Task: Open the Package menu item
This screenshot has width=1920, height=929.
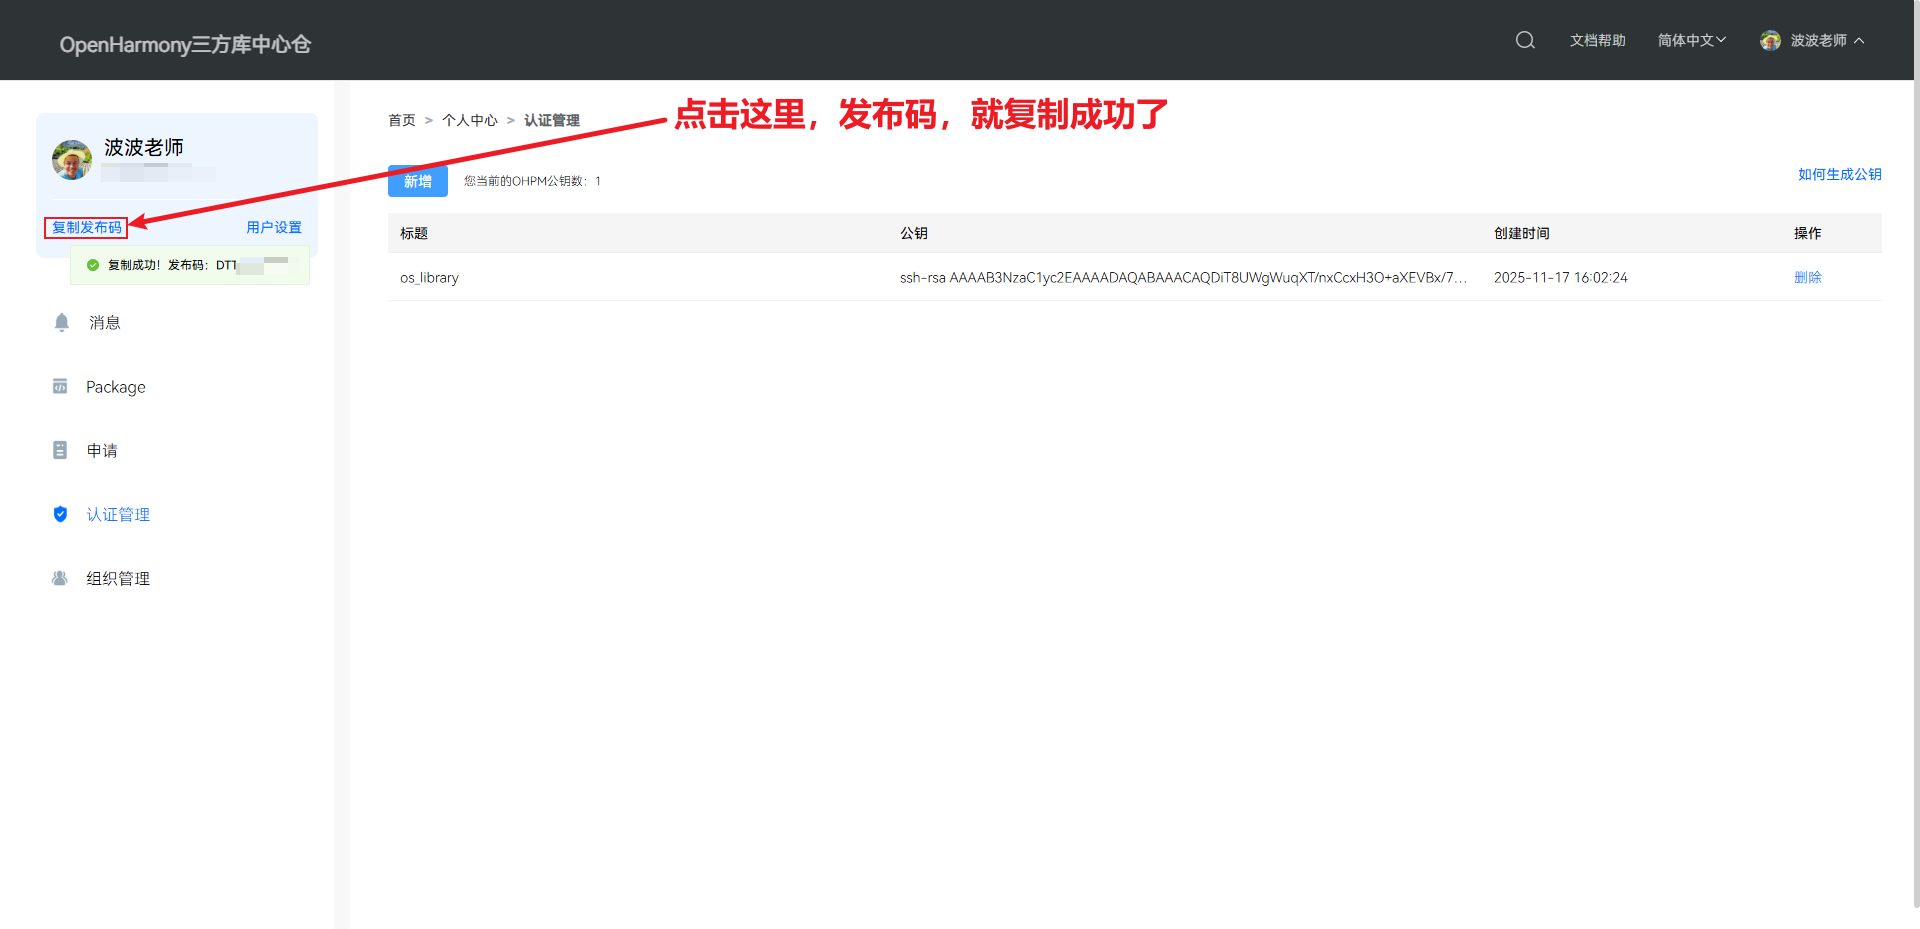Action: click(116, 387)
